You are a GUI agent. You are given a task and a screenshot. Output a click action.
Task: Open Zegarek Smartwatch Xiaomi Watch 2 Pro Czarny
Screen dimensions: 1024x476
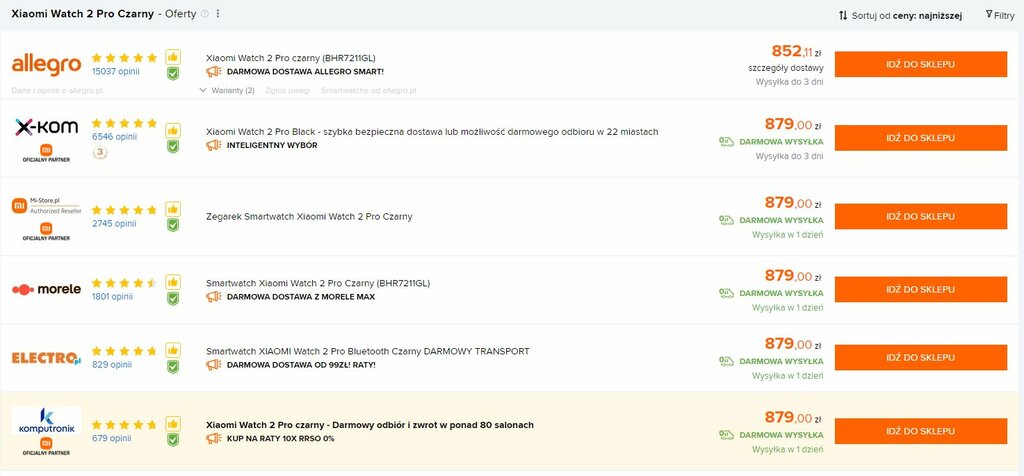(310, 217)
